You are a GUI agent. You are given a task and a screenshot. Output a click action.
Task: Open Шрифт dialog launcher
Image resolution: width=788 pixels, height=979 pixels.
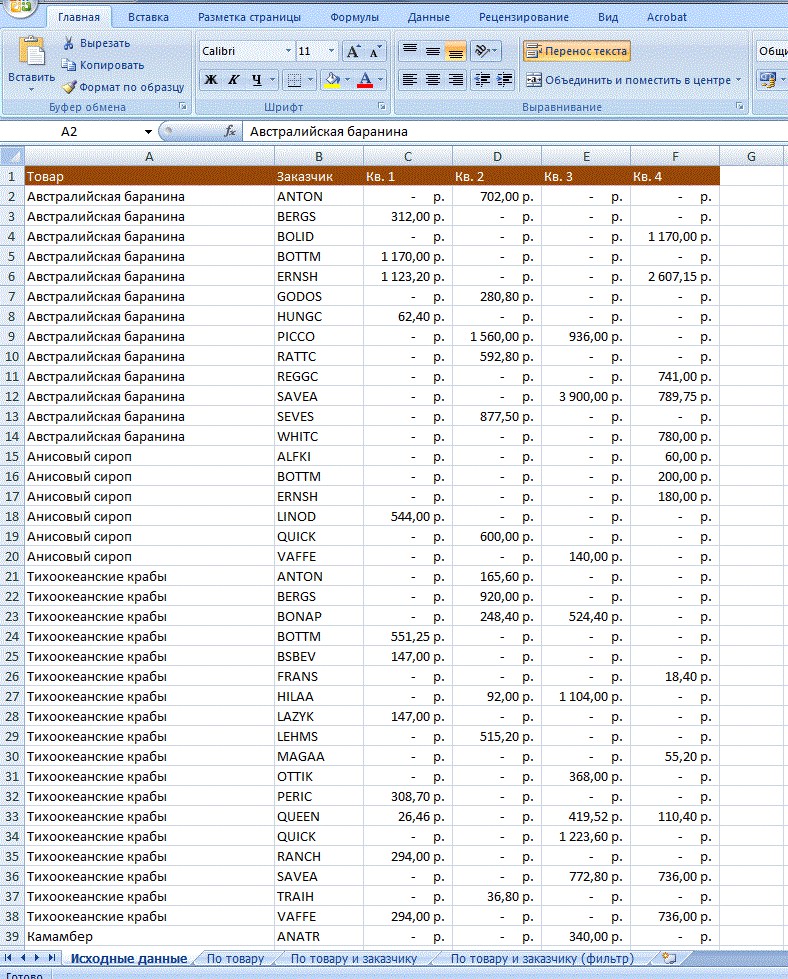click(x=382, y=107)
